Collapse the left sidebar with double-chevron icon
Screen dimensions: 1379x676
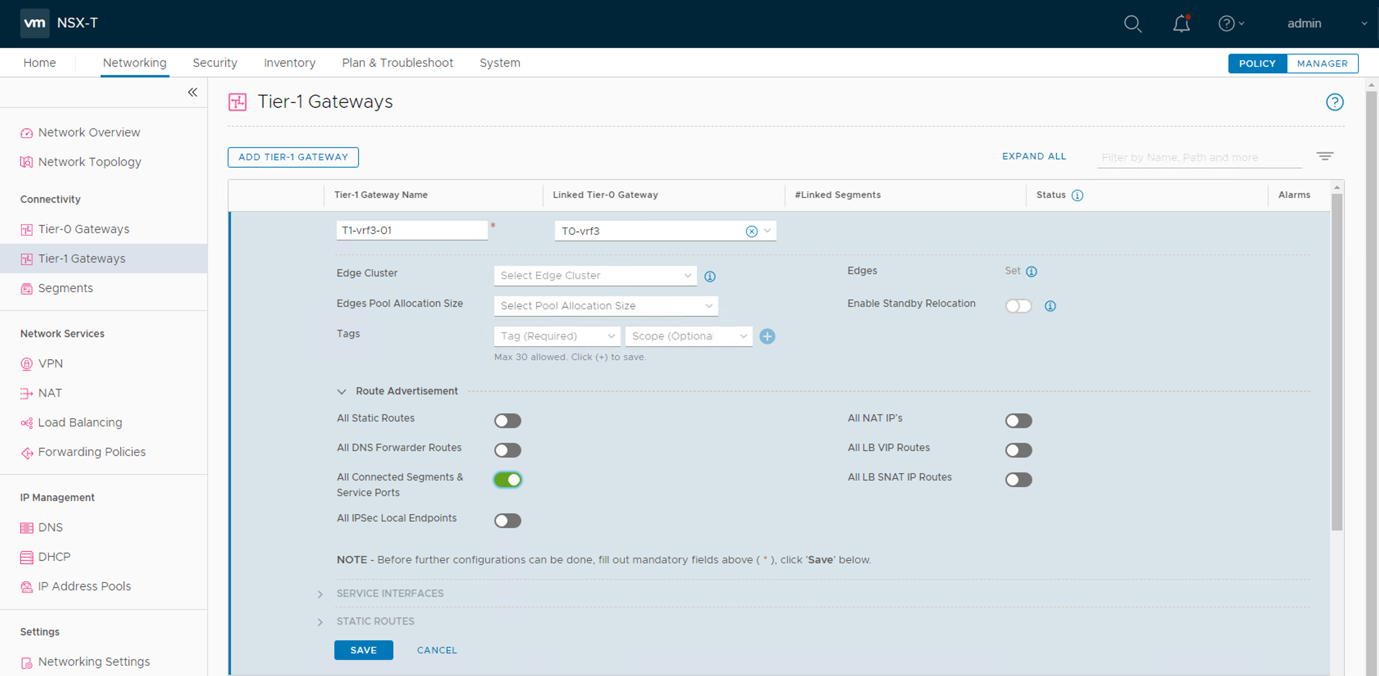(192, 93)
